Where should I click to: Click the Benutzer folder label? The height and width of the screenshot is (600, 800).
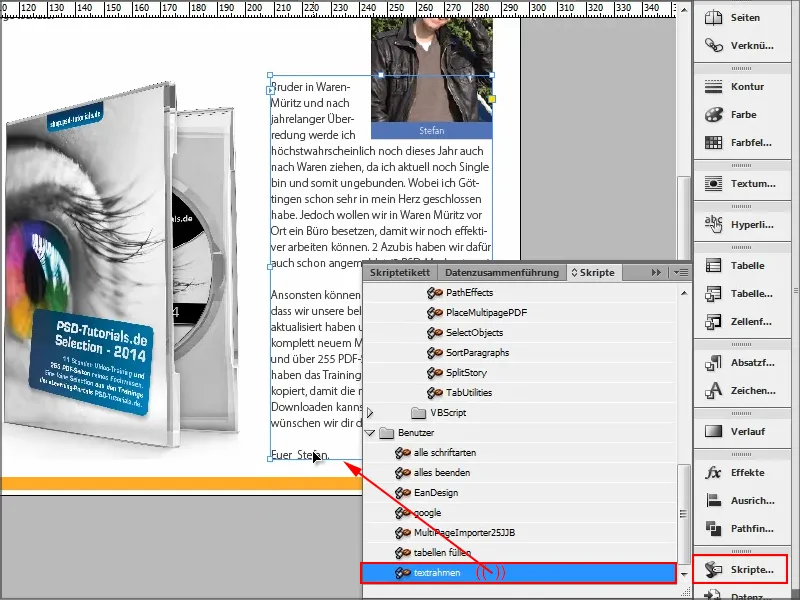pyautogui.click(x=416, y=433)
